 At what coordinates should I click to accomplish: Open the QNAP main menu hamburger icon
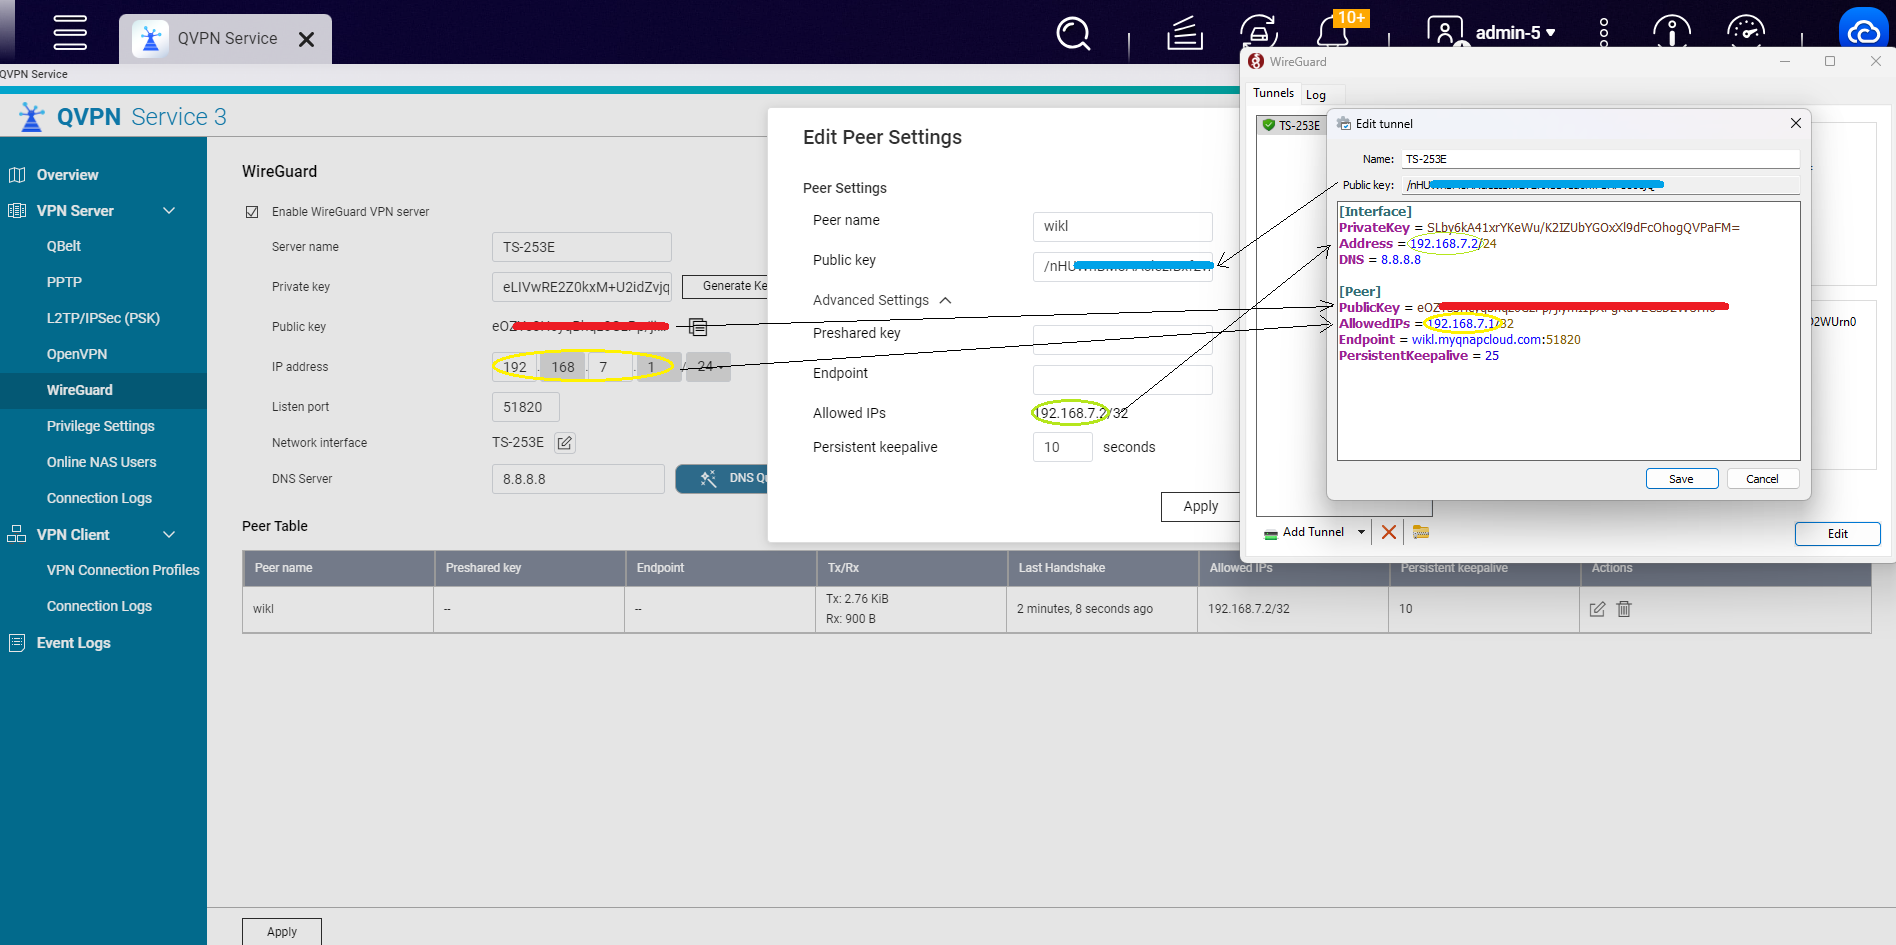pos(70,32)
